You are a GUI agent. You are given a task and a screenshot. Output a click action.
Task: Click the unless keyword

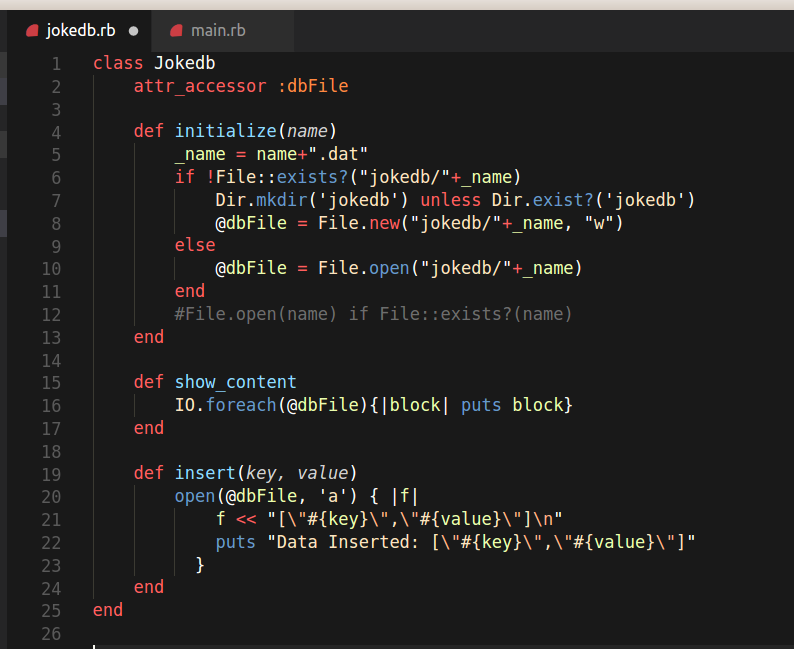click(x=451, y=200)
